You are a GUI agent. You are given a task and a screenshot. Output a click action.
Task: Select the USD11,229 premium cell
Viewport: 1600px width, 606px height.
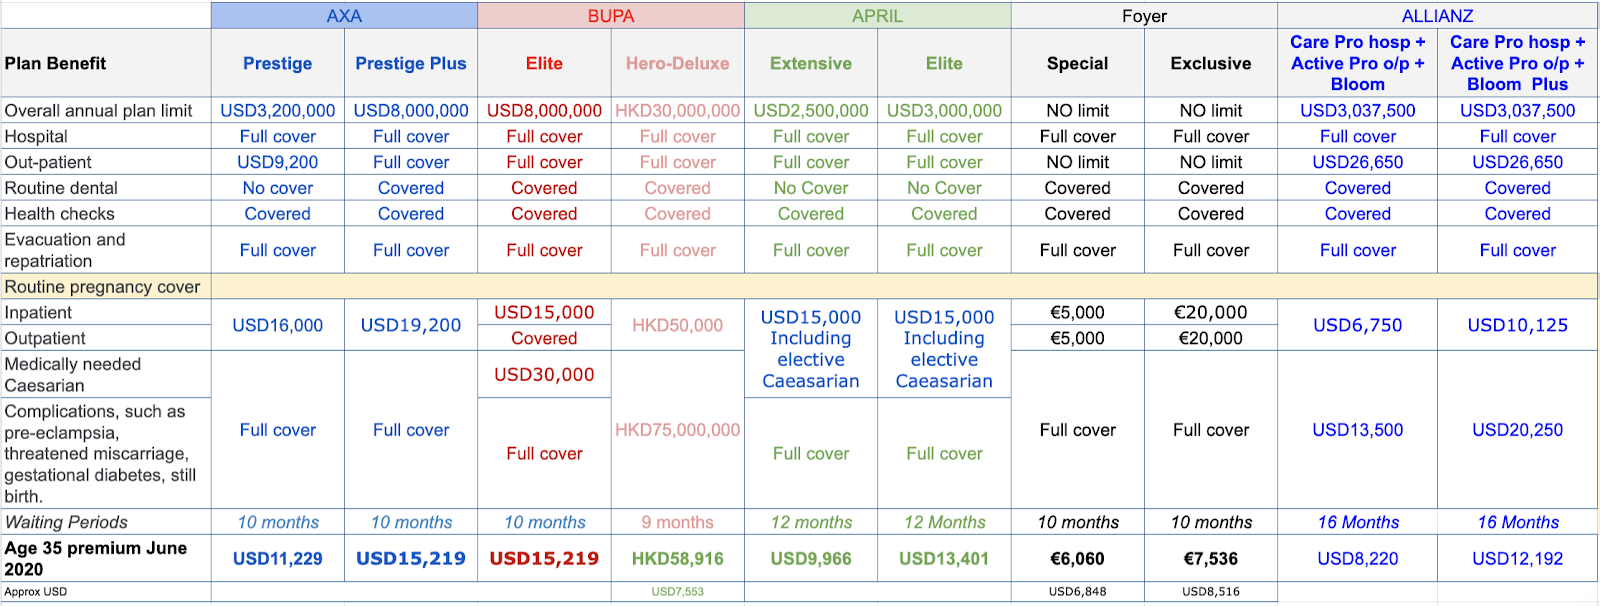tap(278, 558)
